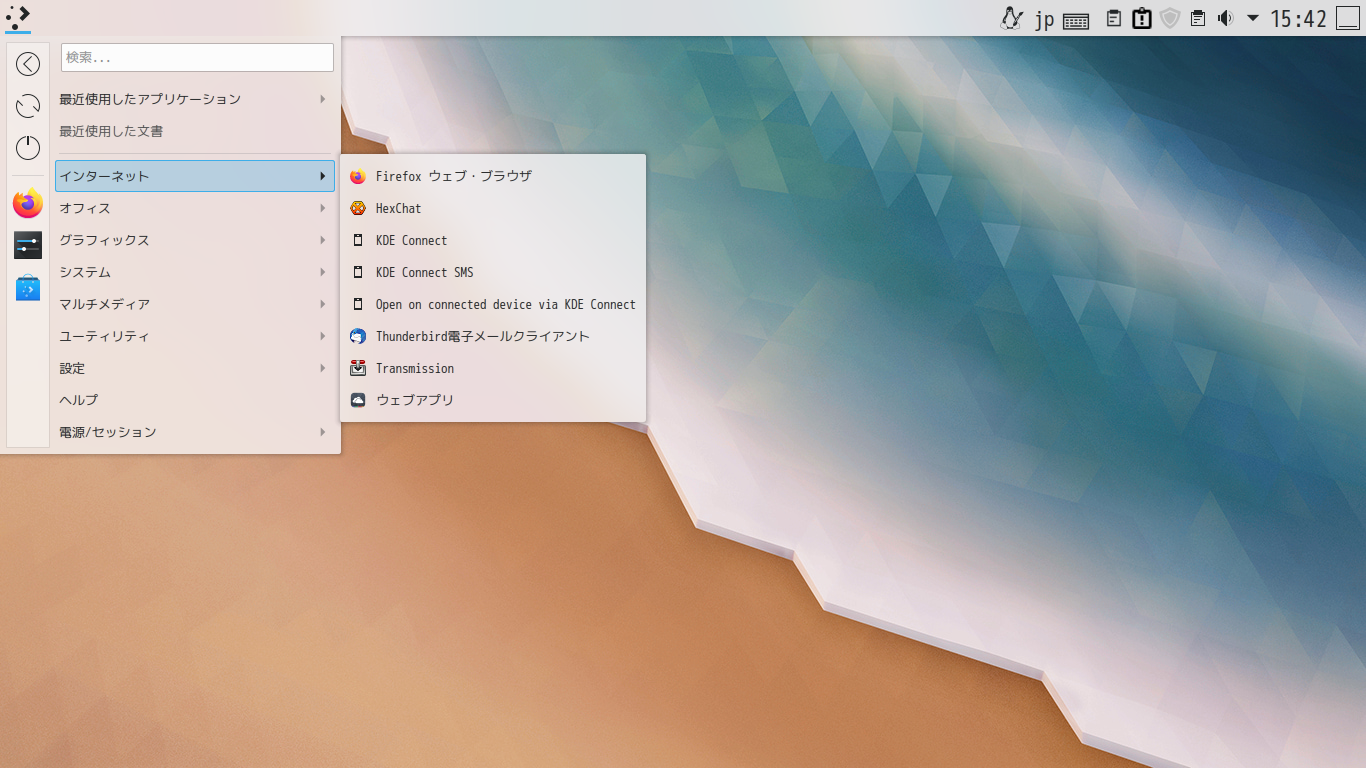This screenshot has height=768, width=1366.
Task: Open 最近使用したアプリケーション entry
Action: point(195,99)
